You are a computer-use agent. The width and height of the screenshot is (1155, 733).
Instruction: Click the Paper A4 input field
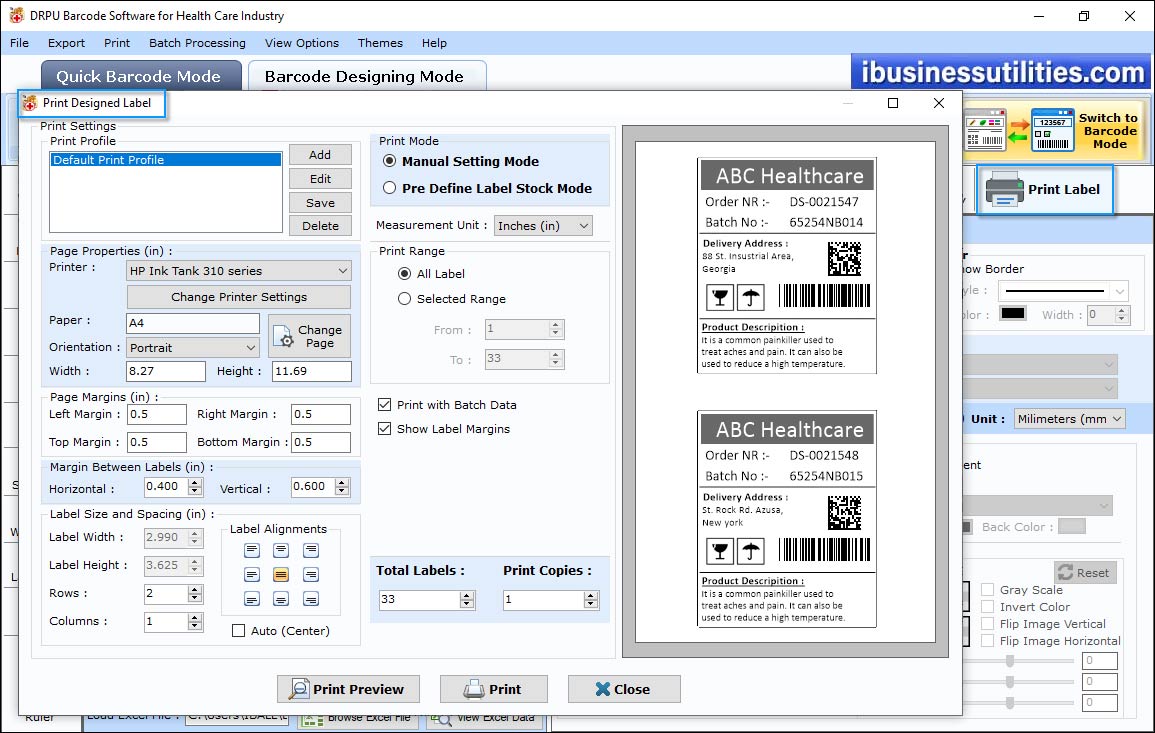point(193,323)
